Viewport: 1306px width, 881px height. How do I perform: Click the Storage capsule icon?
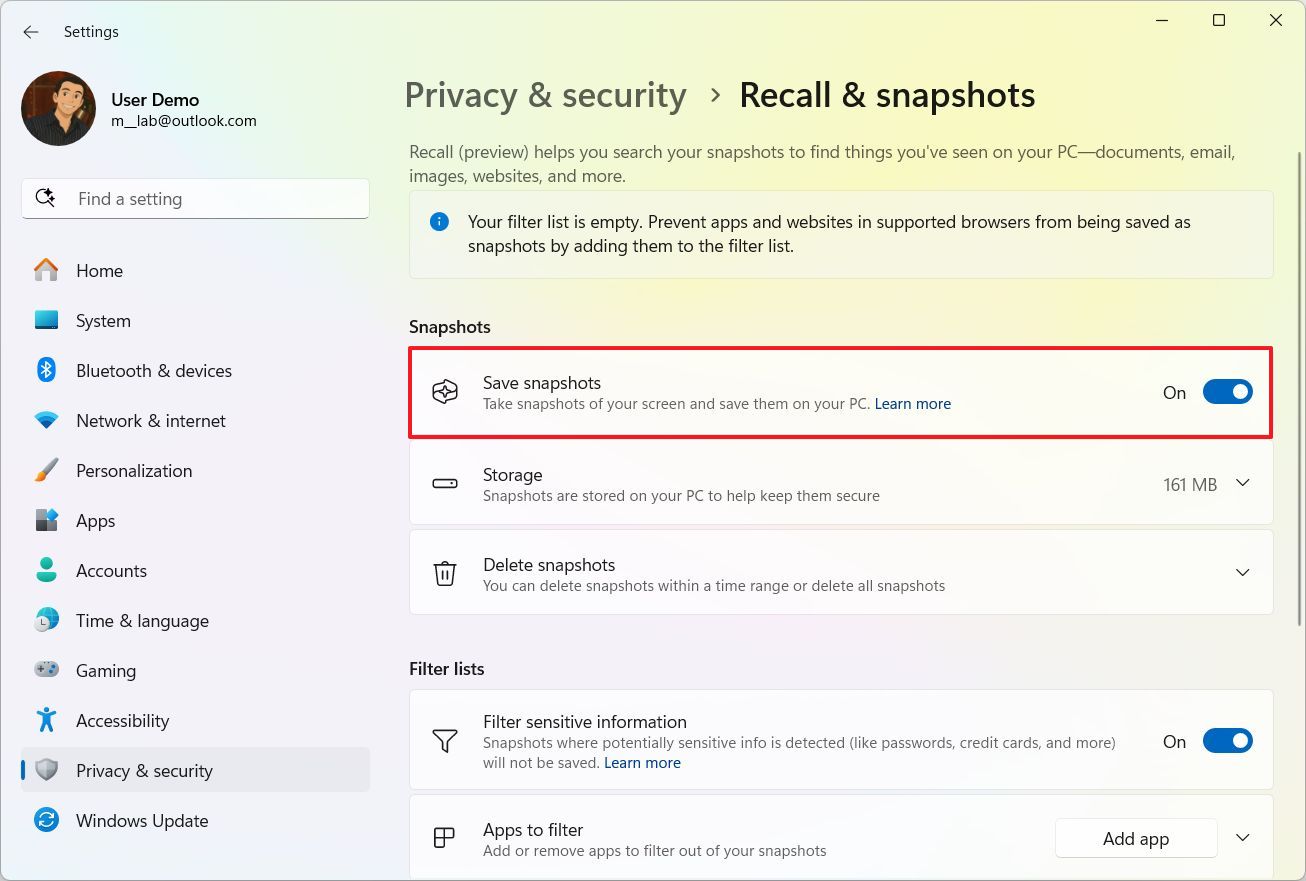pyautogui.click(x=445, y=483)
